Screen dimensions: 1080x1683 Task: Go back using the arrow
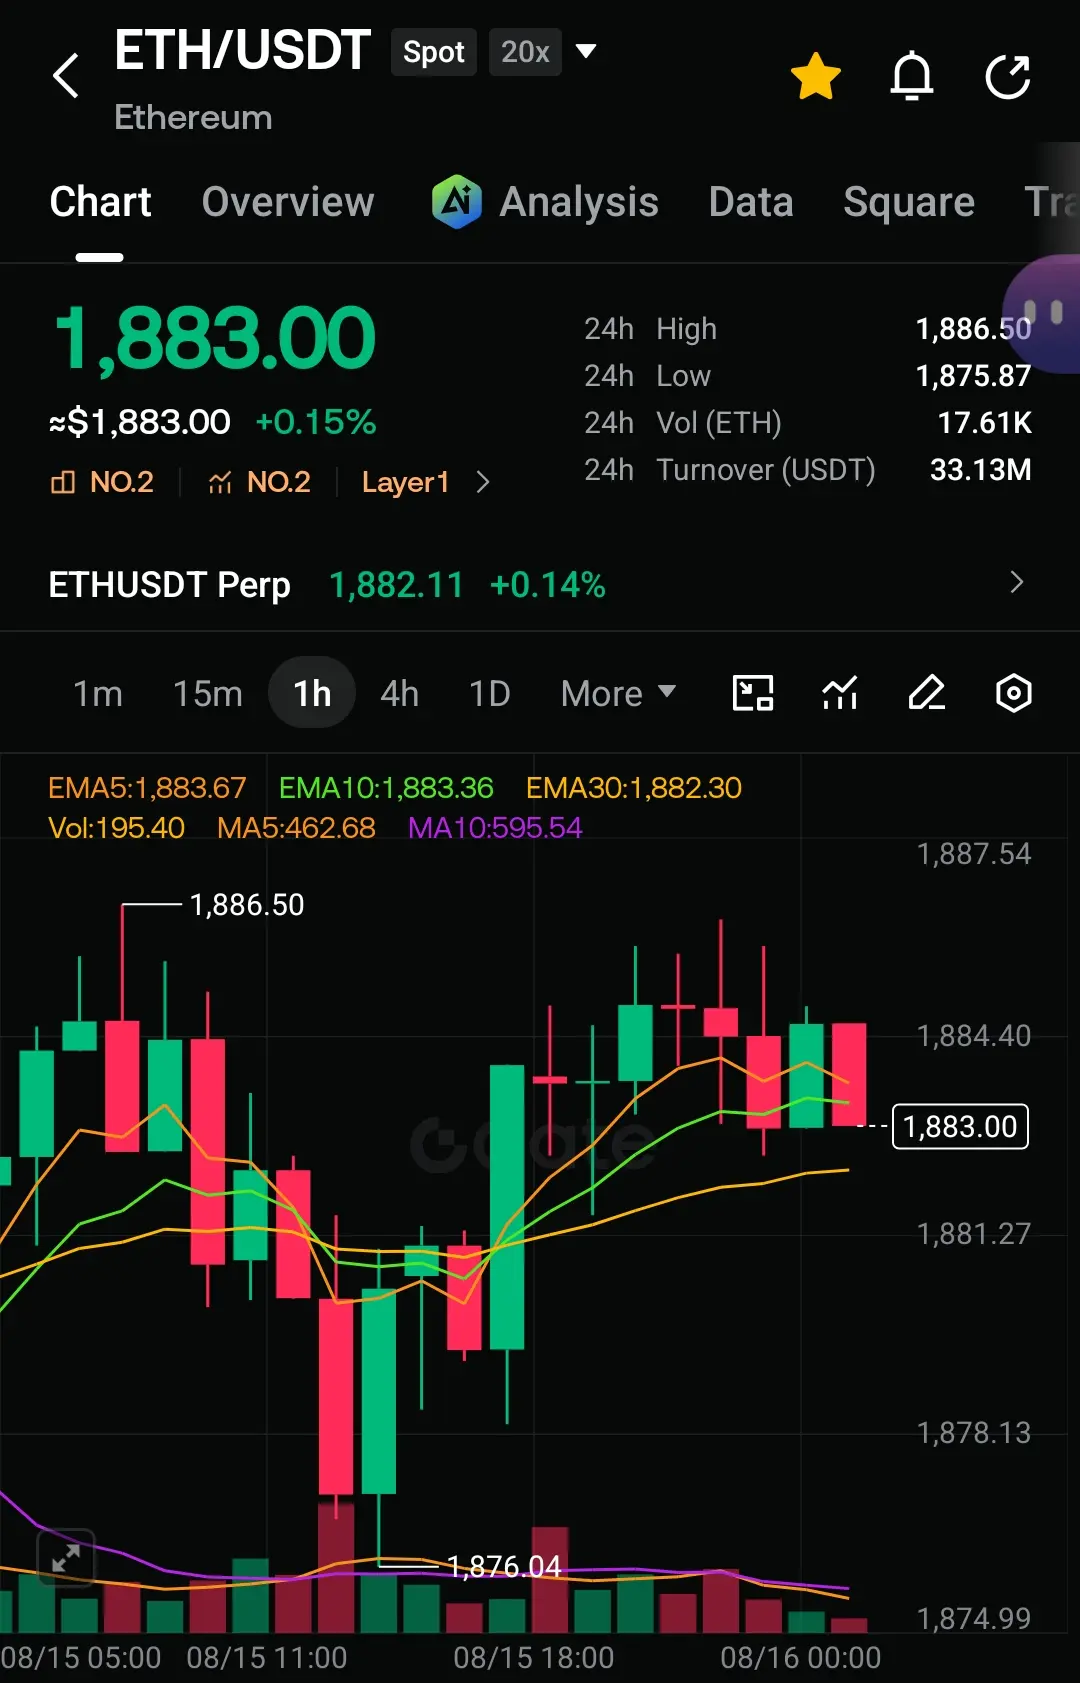click(x=66, y=76)
